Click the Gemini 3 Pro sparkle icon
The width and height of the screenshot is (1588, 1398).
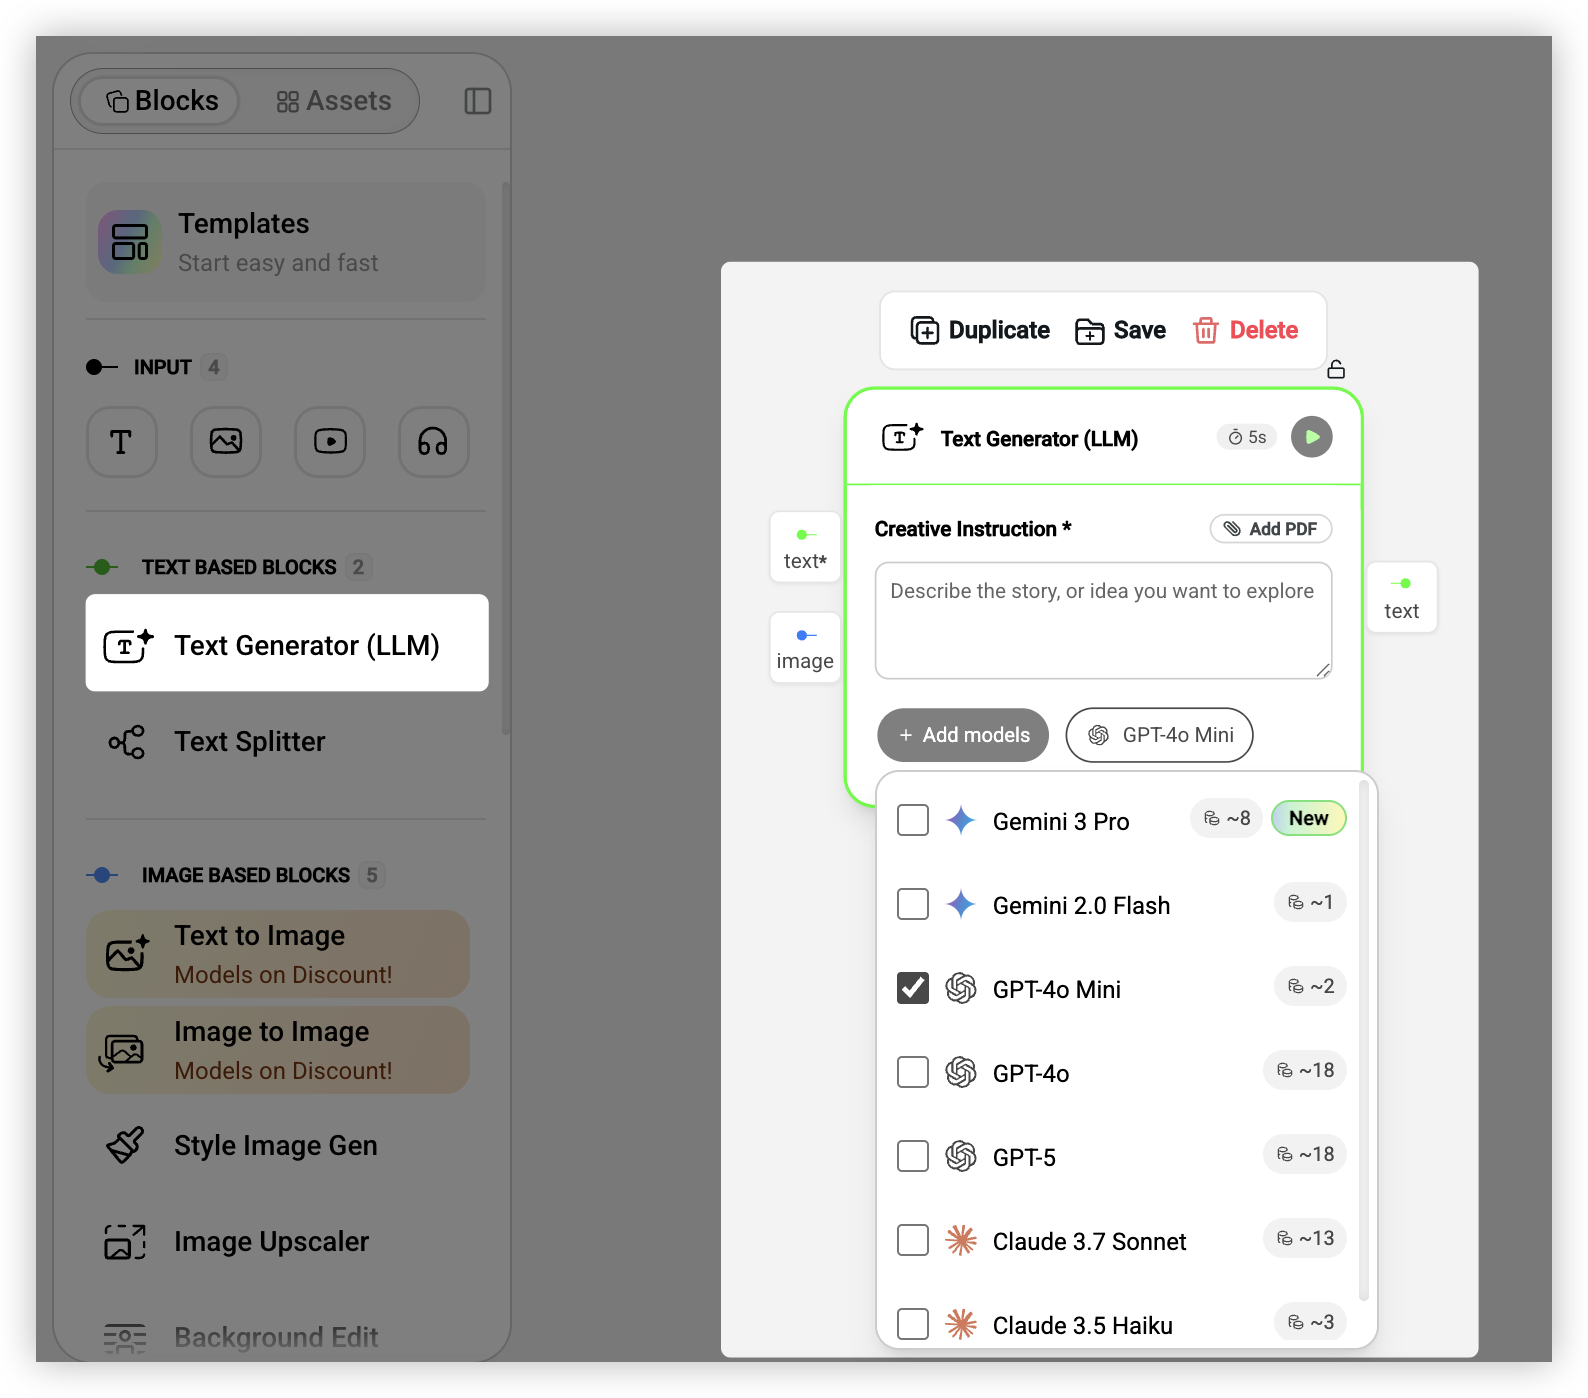pyautogui.click(x=961, y=820)
